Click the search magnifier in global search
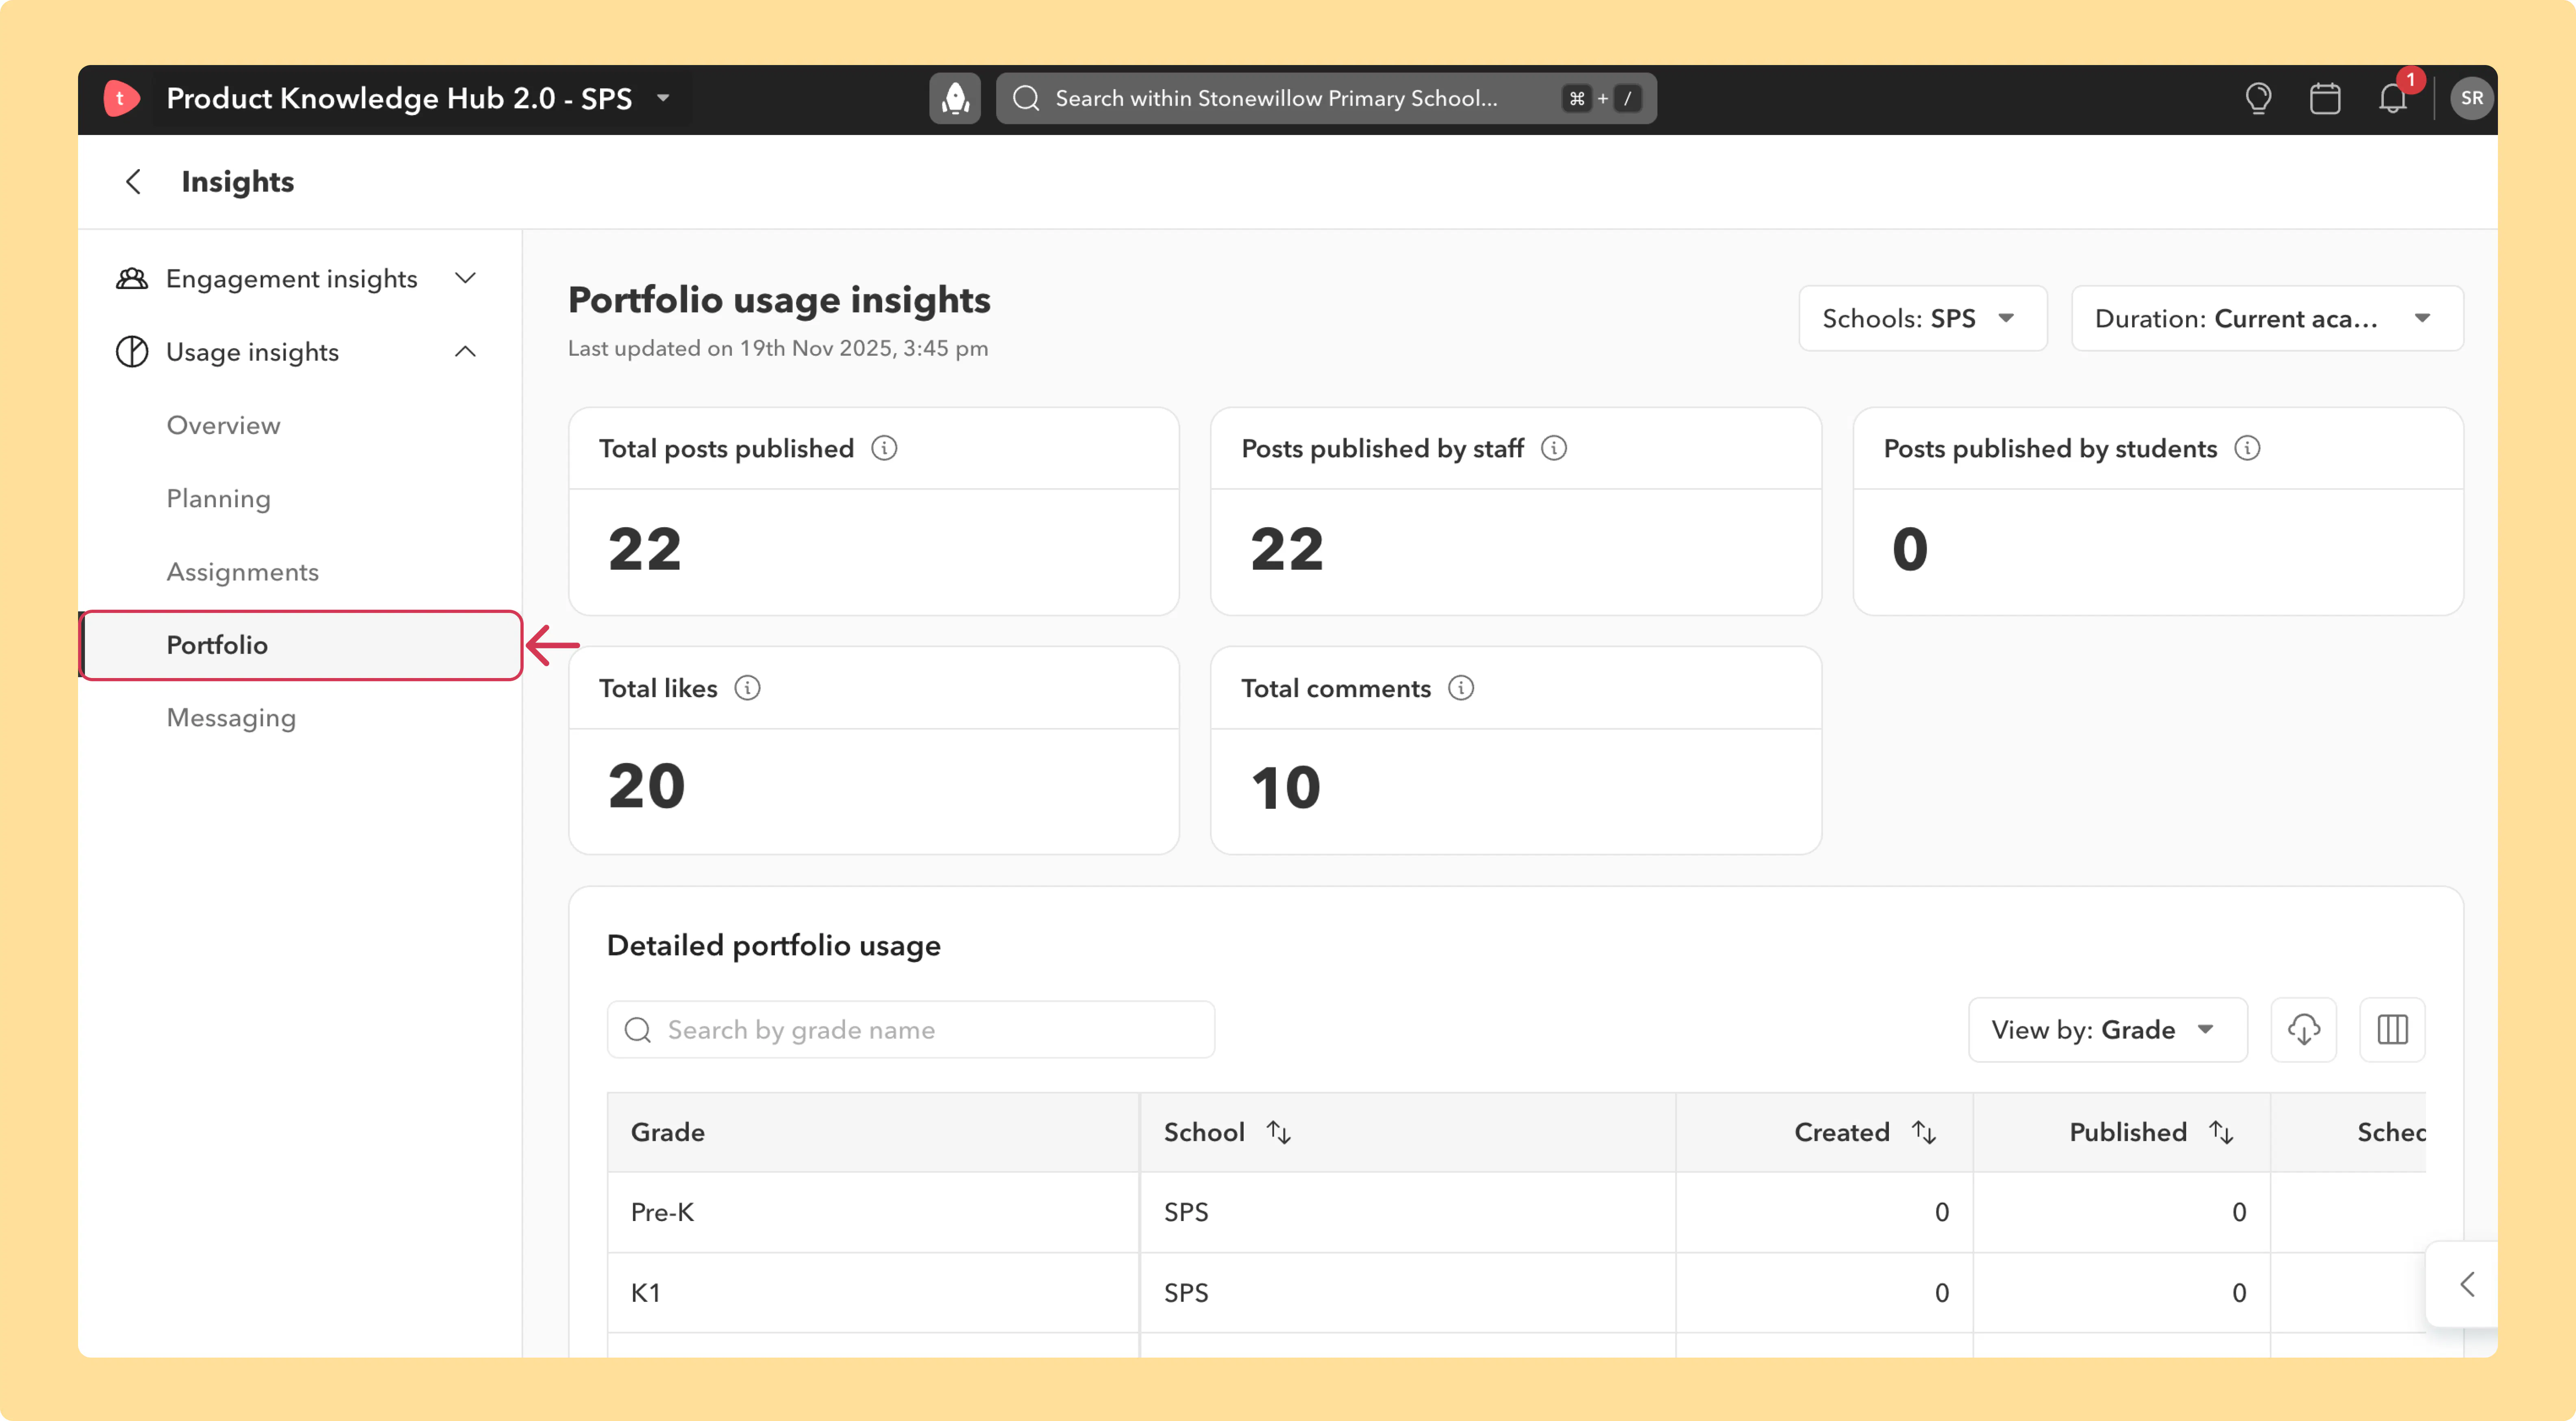The height and width of the screenshot is (1421, 2576). 1026,98
